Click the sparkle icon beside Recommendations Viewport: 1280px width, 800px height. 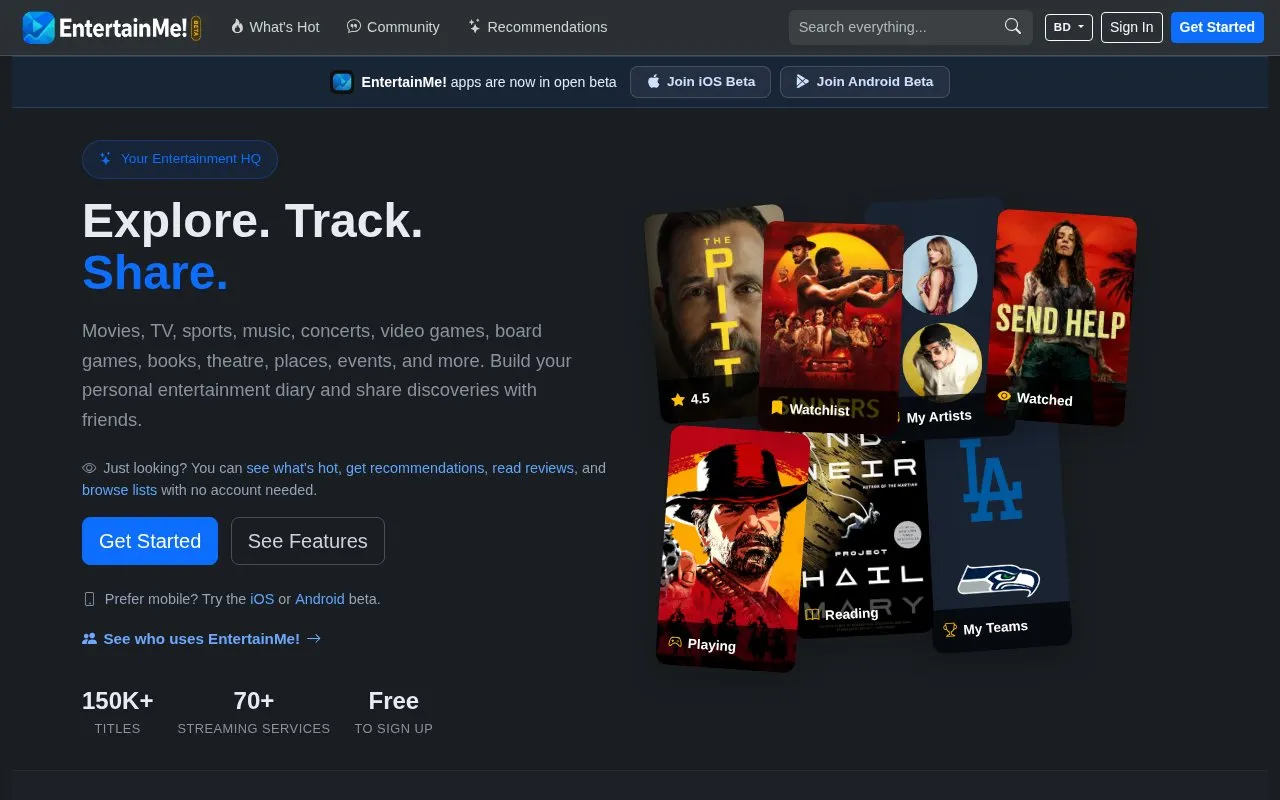click(x=474, y=27)
